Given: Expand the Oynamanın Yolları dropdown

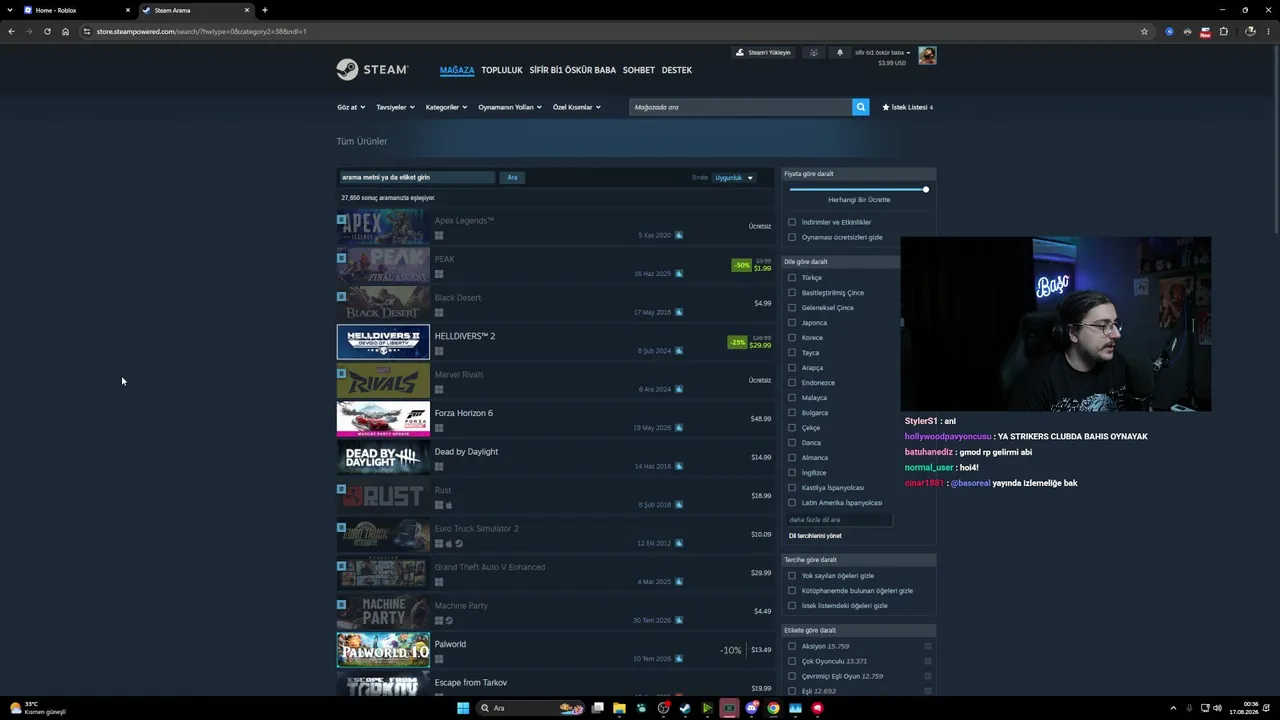Looking at the screenshot, I should pos(510,107).
